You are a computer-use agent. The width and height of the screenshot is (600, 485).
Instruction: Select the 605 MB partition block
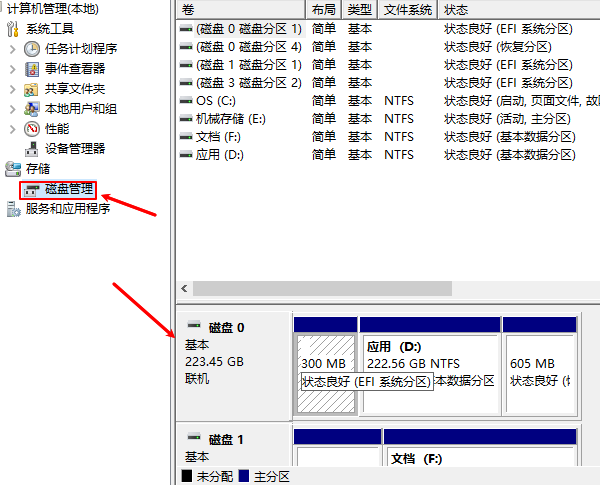pyautogui.click(x=540, y=374)
